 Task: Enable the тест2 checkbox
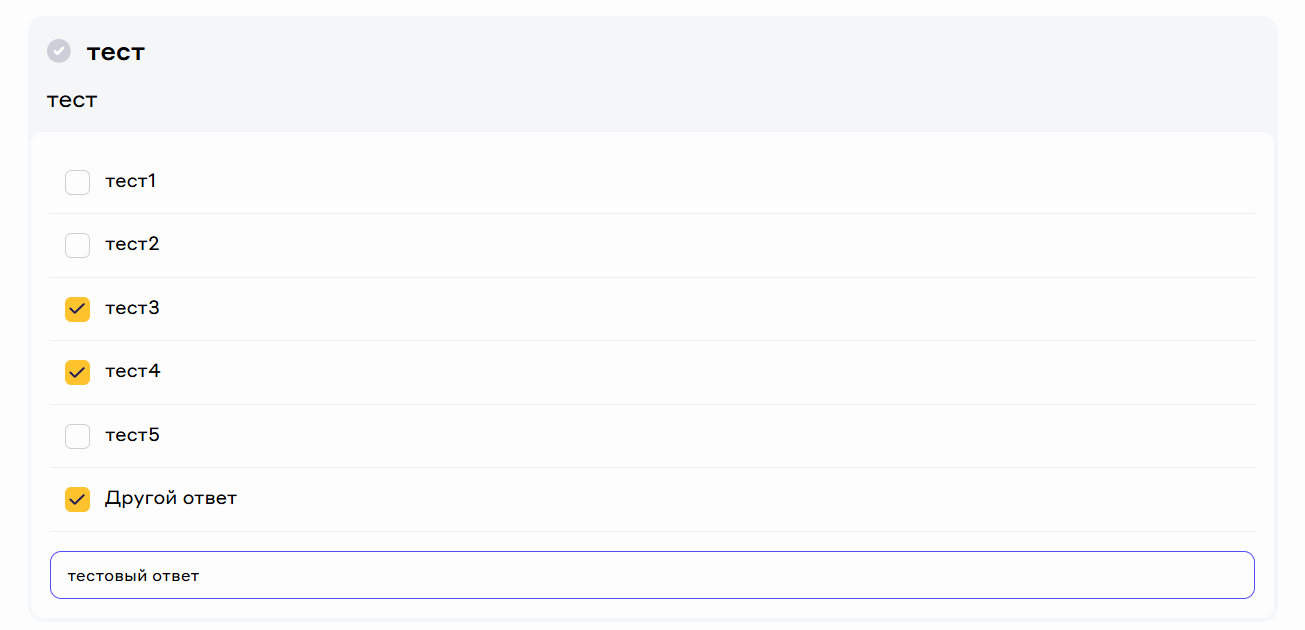[x=78, y=245]
